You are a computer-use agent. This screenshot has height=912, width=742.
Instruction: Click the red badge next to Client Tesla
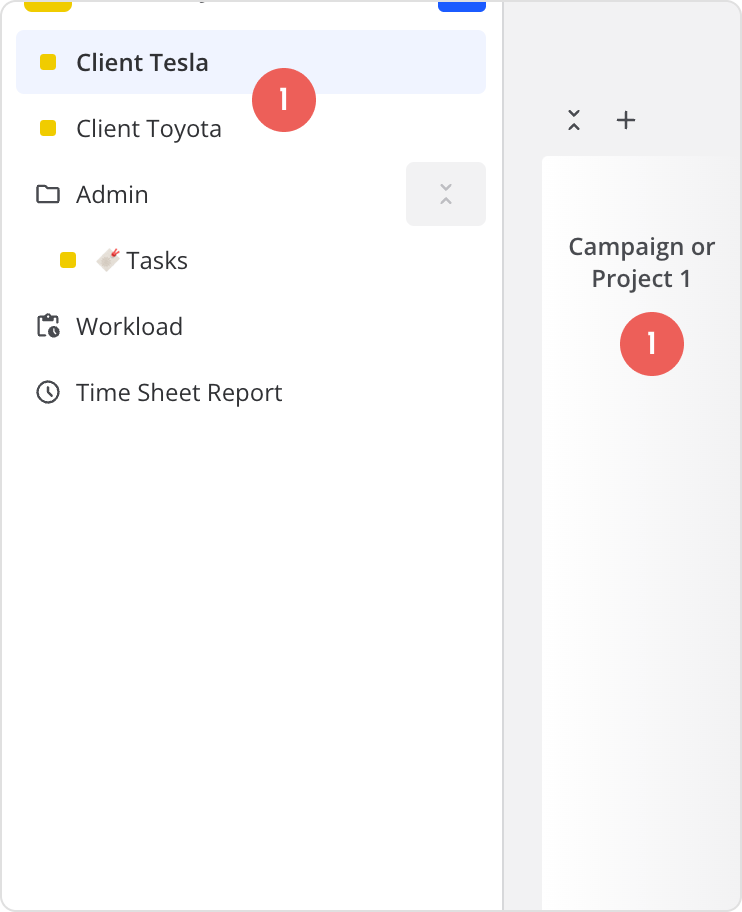pos(284,100)
